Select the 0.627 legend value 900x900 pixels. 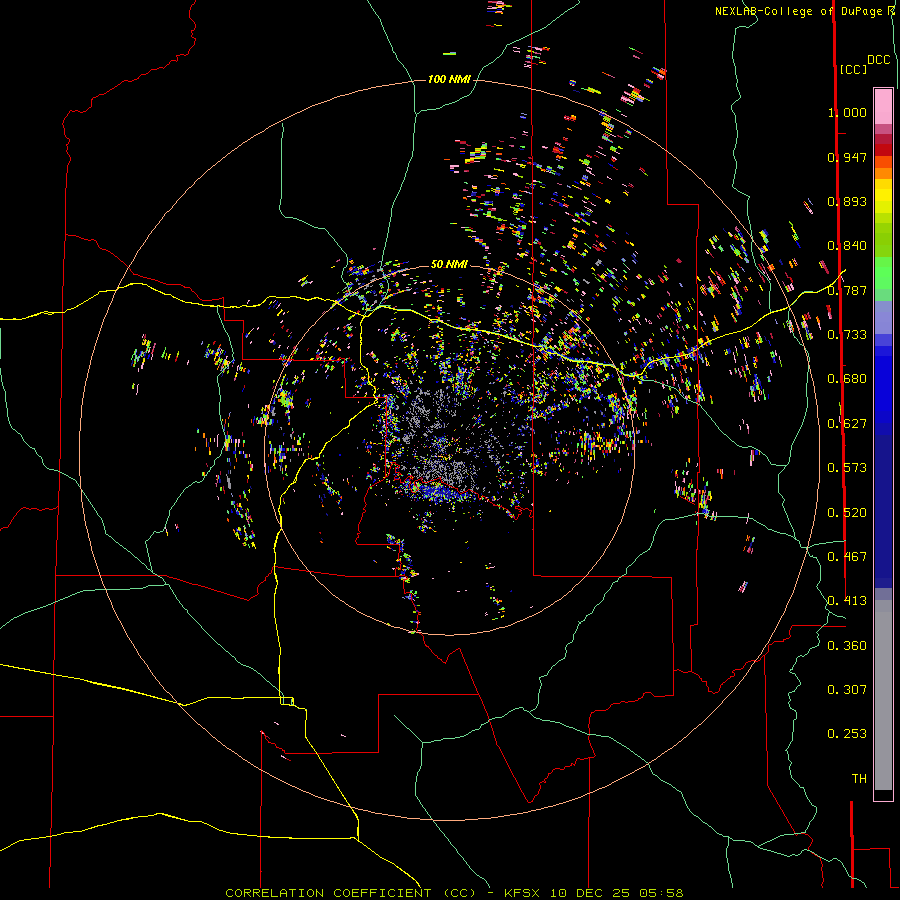847,424
